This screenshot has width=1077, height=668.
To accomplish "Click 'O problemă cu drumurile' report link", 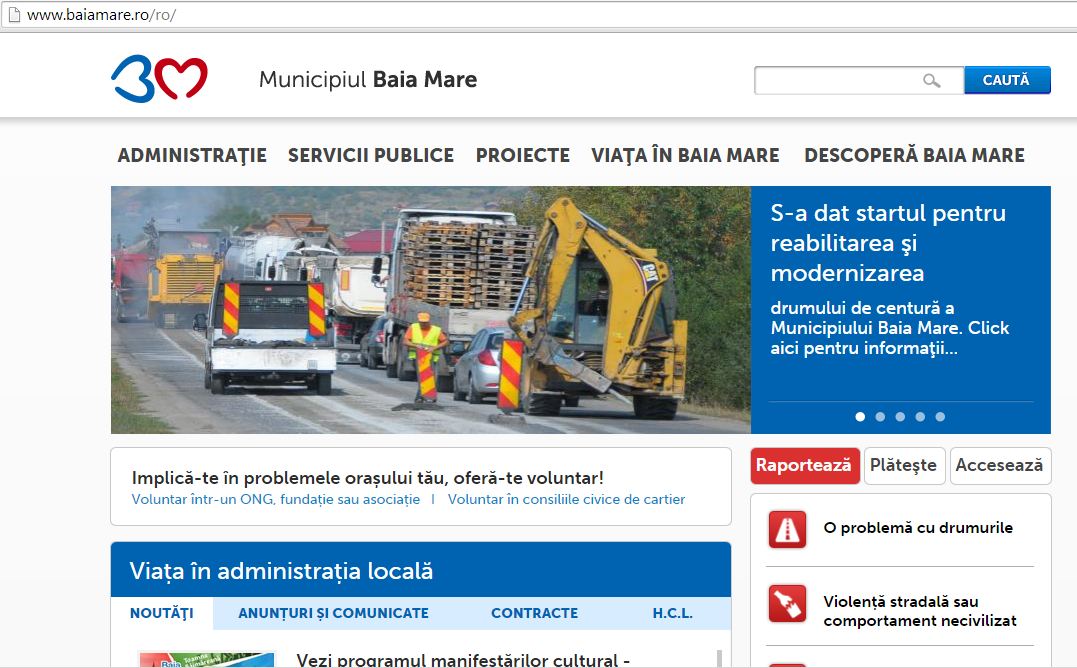I will click(x=918, y=528).
